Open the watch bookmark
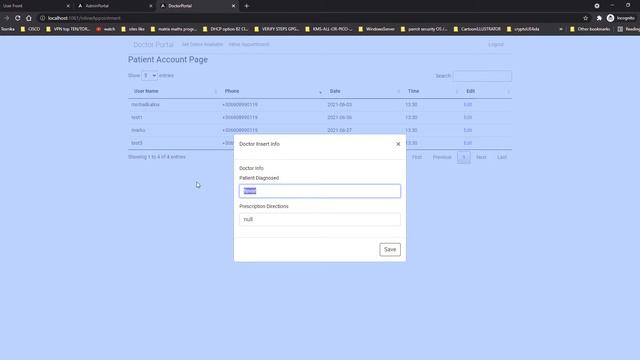The height and width of the screenshot is (360, 640). (106, 29)
